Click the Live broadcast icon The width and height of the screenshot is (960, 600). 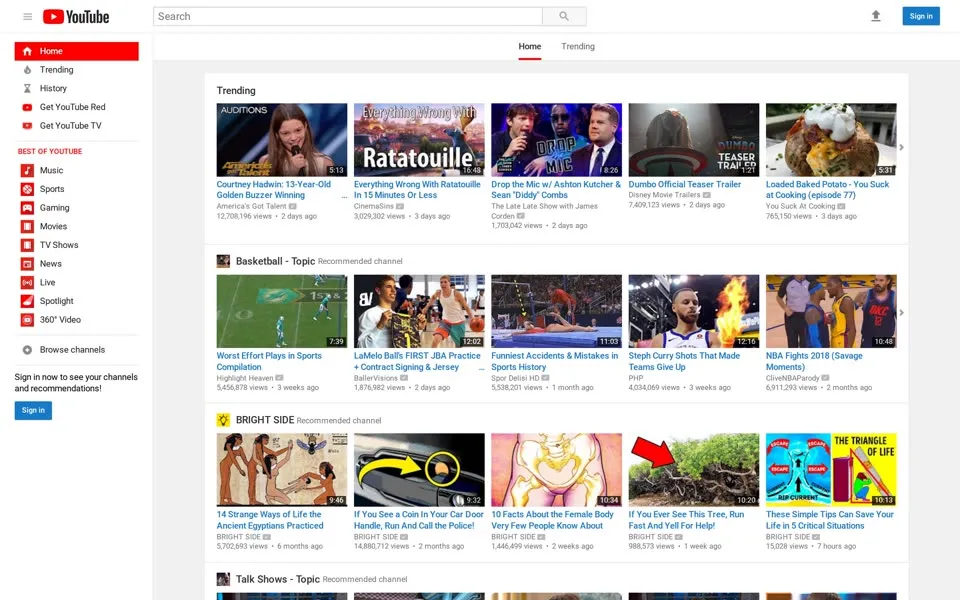[27, 282]
